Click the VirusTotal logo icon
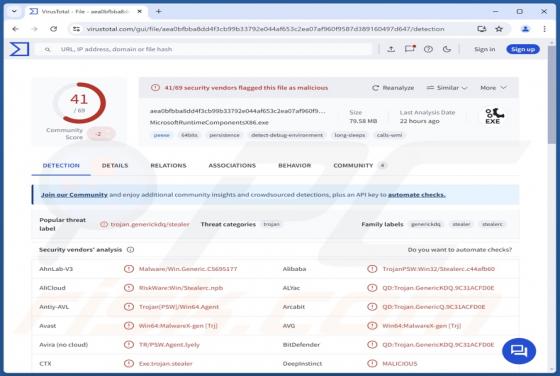560x376 pixels. [x=19, y=49]
